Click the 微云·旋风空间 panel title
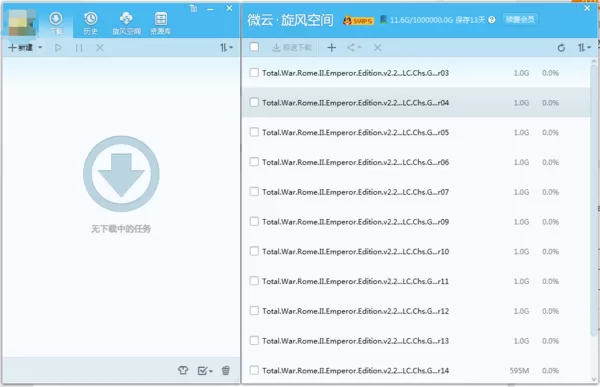The image size is (600, 387). click(290, 20)
